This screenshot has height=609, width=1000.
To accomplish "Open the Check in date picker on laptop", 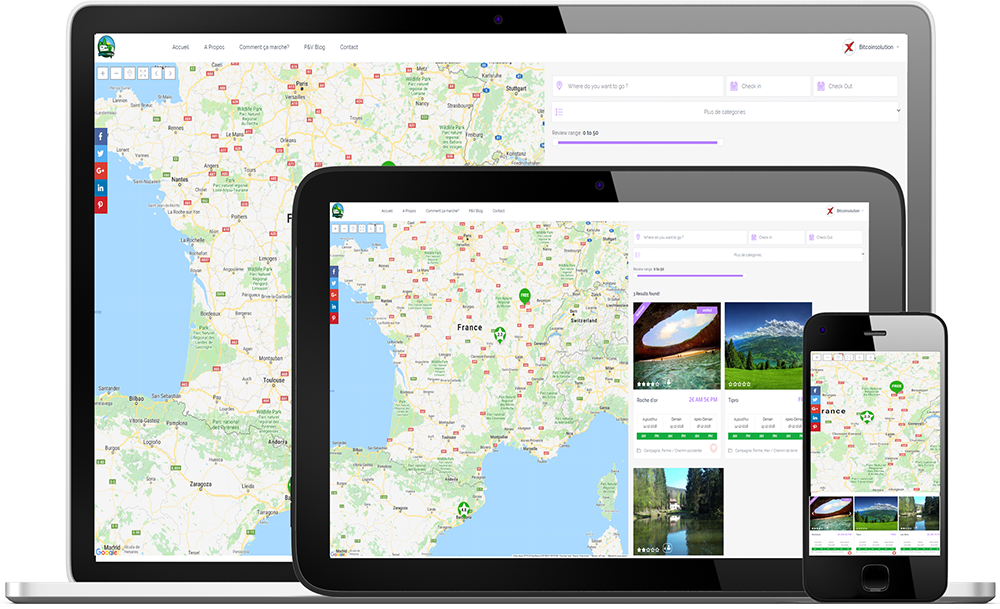I will coord(768,86).
